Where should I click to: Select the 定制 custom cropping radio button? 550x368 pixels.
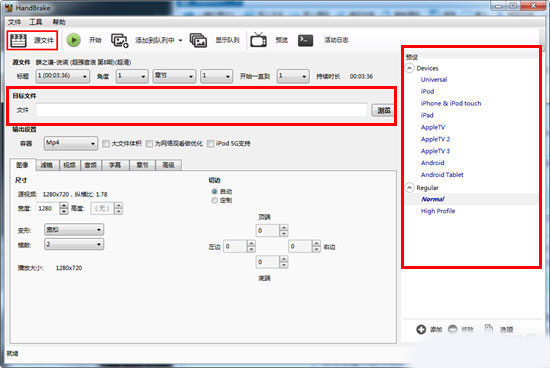214,200
